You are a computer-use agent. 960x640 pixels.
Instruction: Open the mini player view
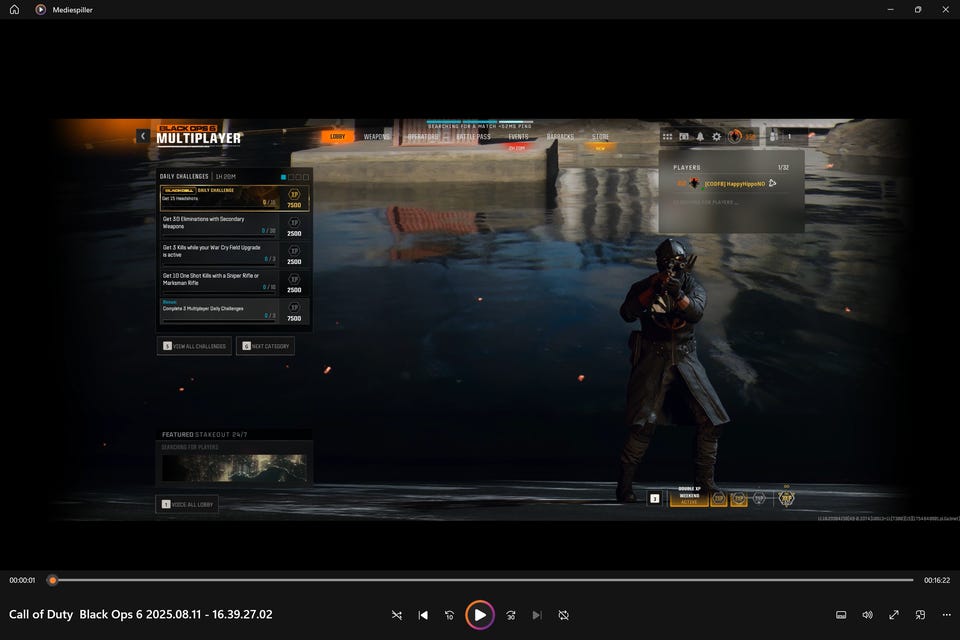(920, 615)
